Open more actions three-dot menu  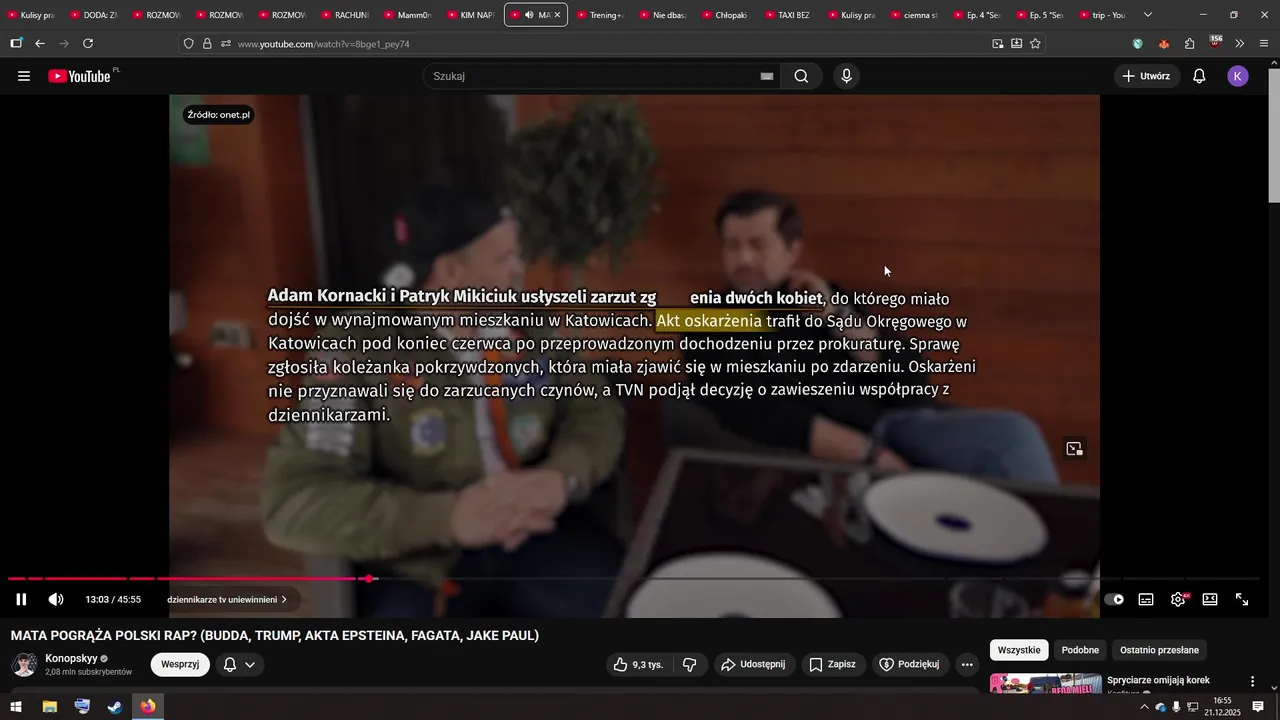[x=967, y=664]
